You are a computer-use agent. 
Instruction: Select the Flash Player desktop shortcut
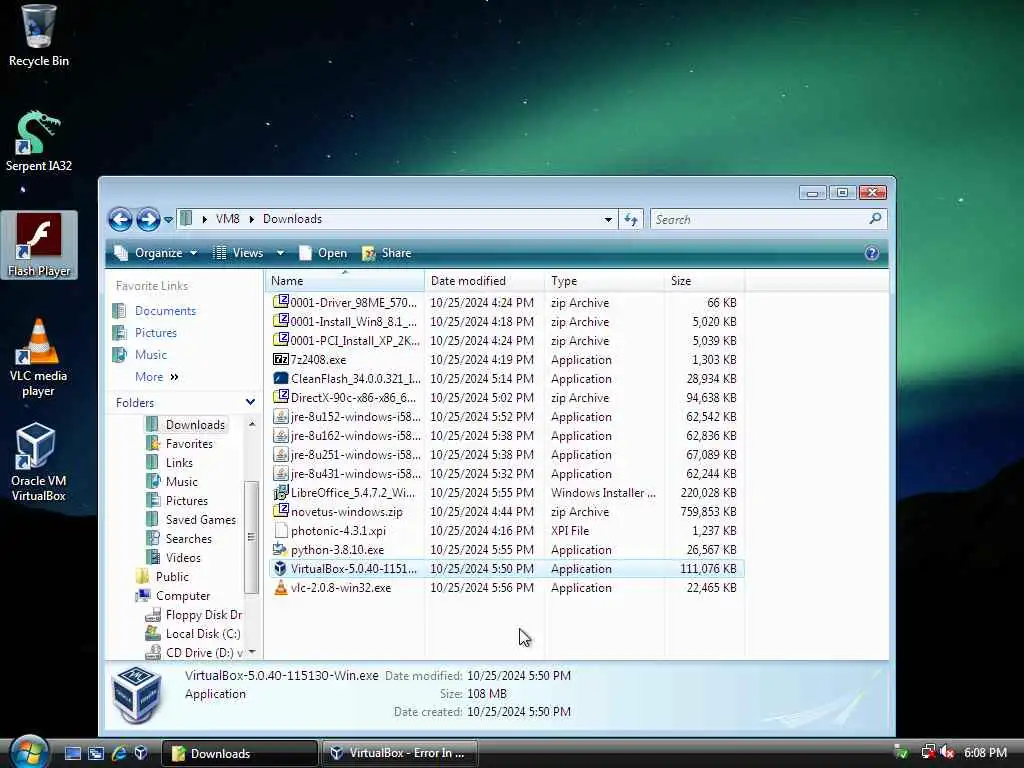point(39,245)
